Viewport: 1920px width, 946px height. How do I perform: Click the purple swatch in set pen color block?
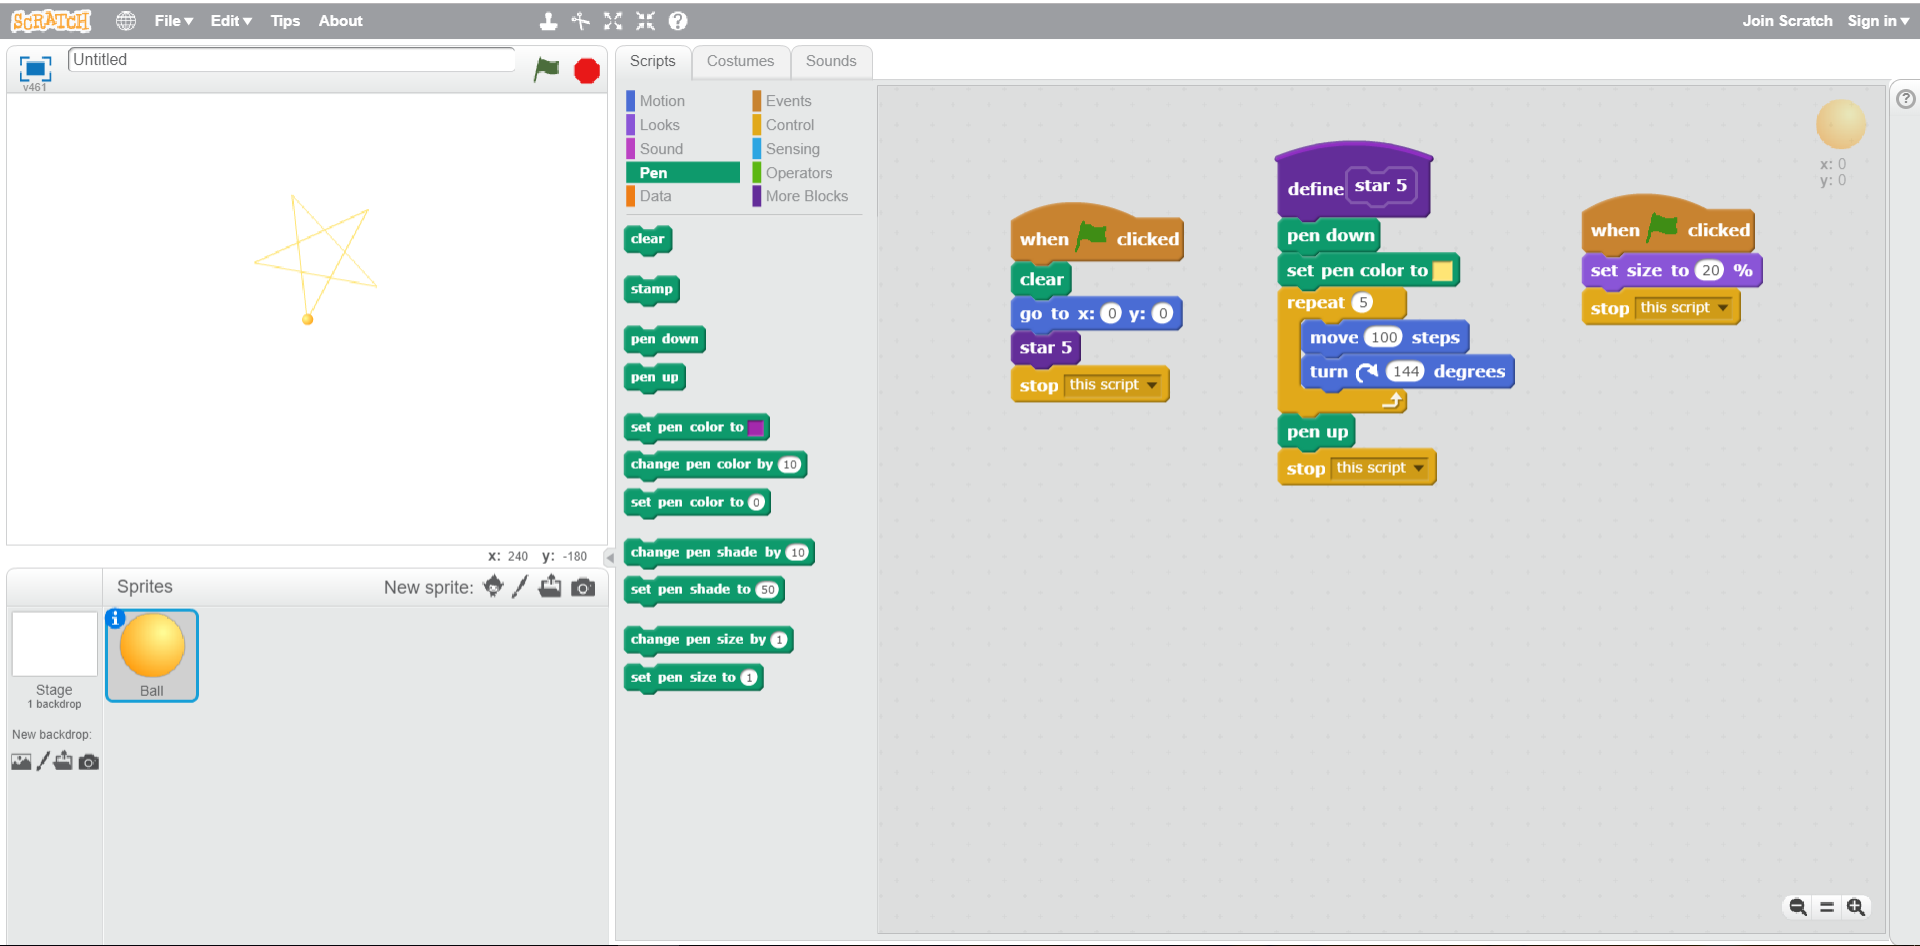pos(756,428)
